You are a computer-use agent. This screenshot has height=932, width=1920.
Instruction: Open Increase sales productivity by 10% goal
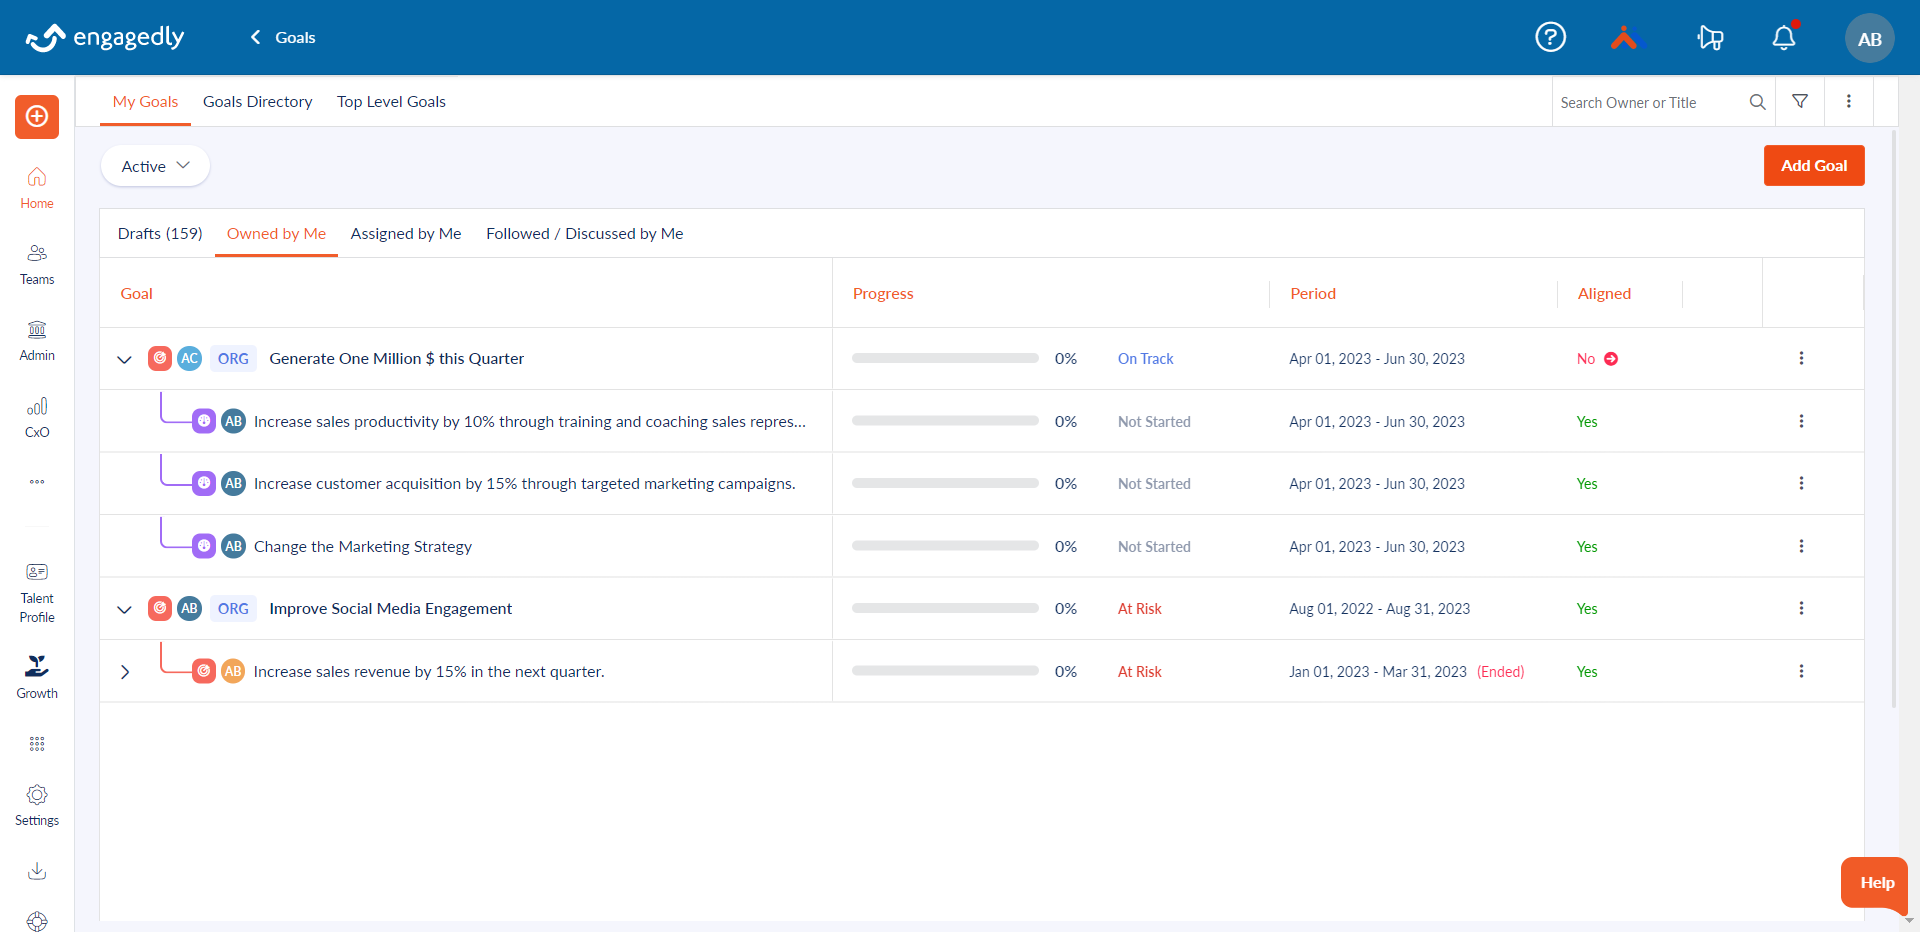coord(530,421)
